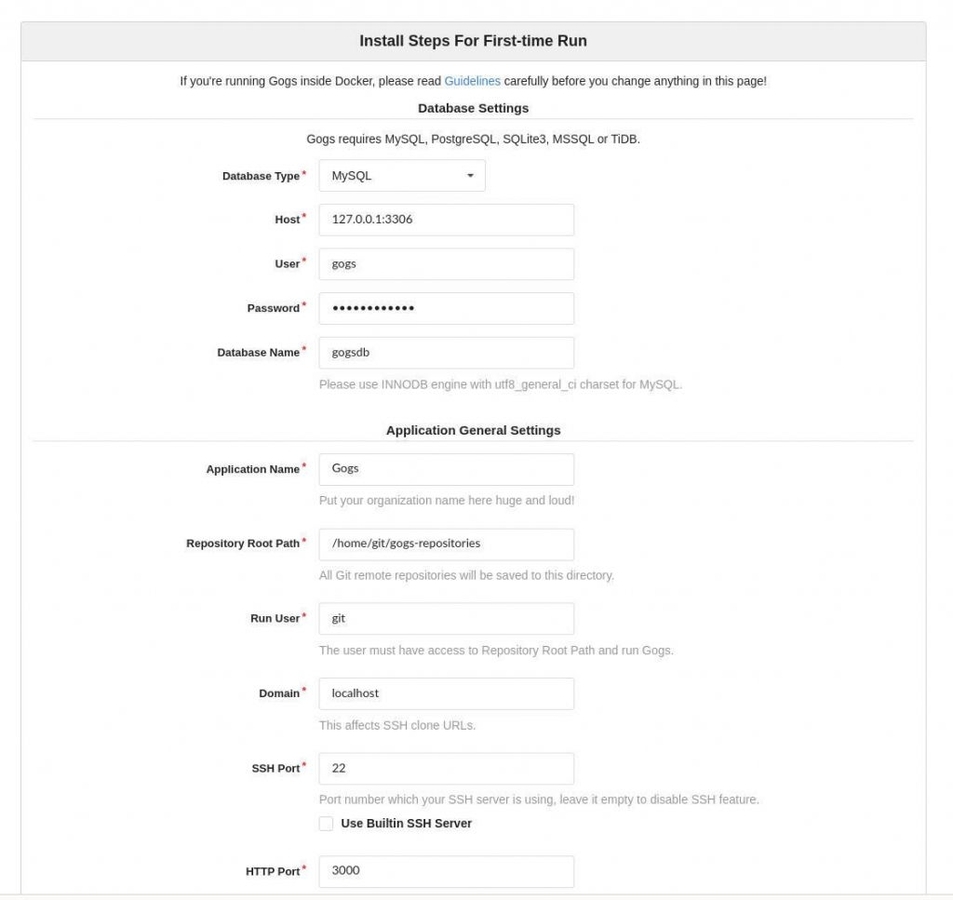Image resolution: width=953 pixels, height=900 pixels.
Task: Click the User input containing gogs
Action: [446, 264]
